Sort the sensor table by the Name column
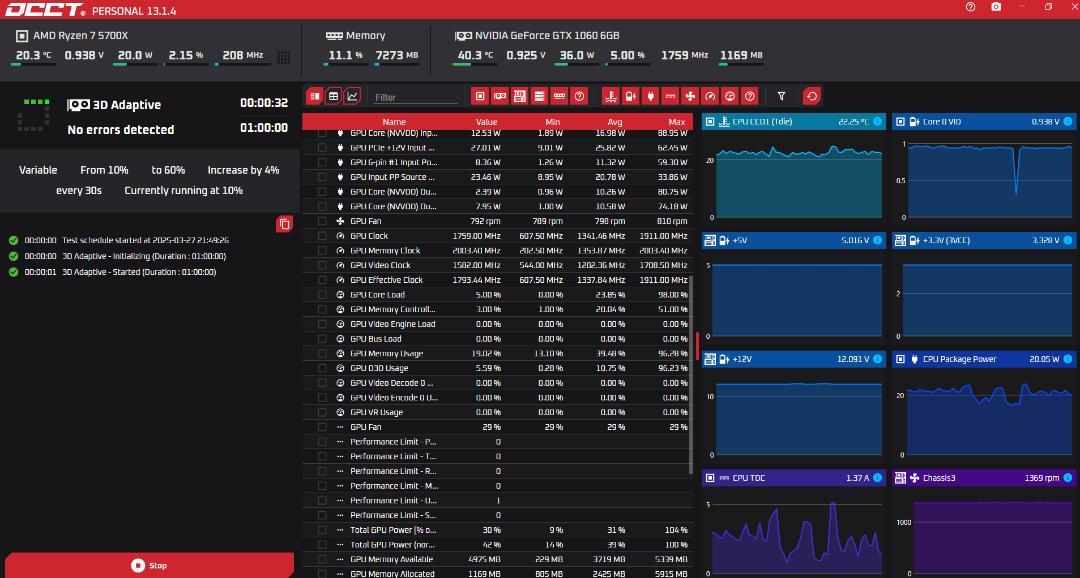The height and width of the screenshot is (578, 1080). 394,122
